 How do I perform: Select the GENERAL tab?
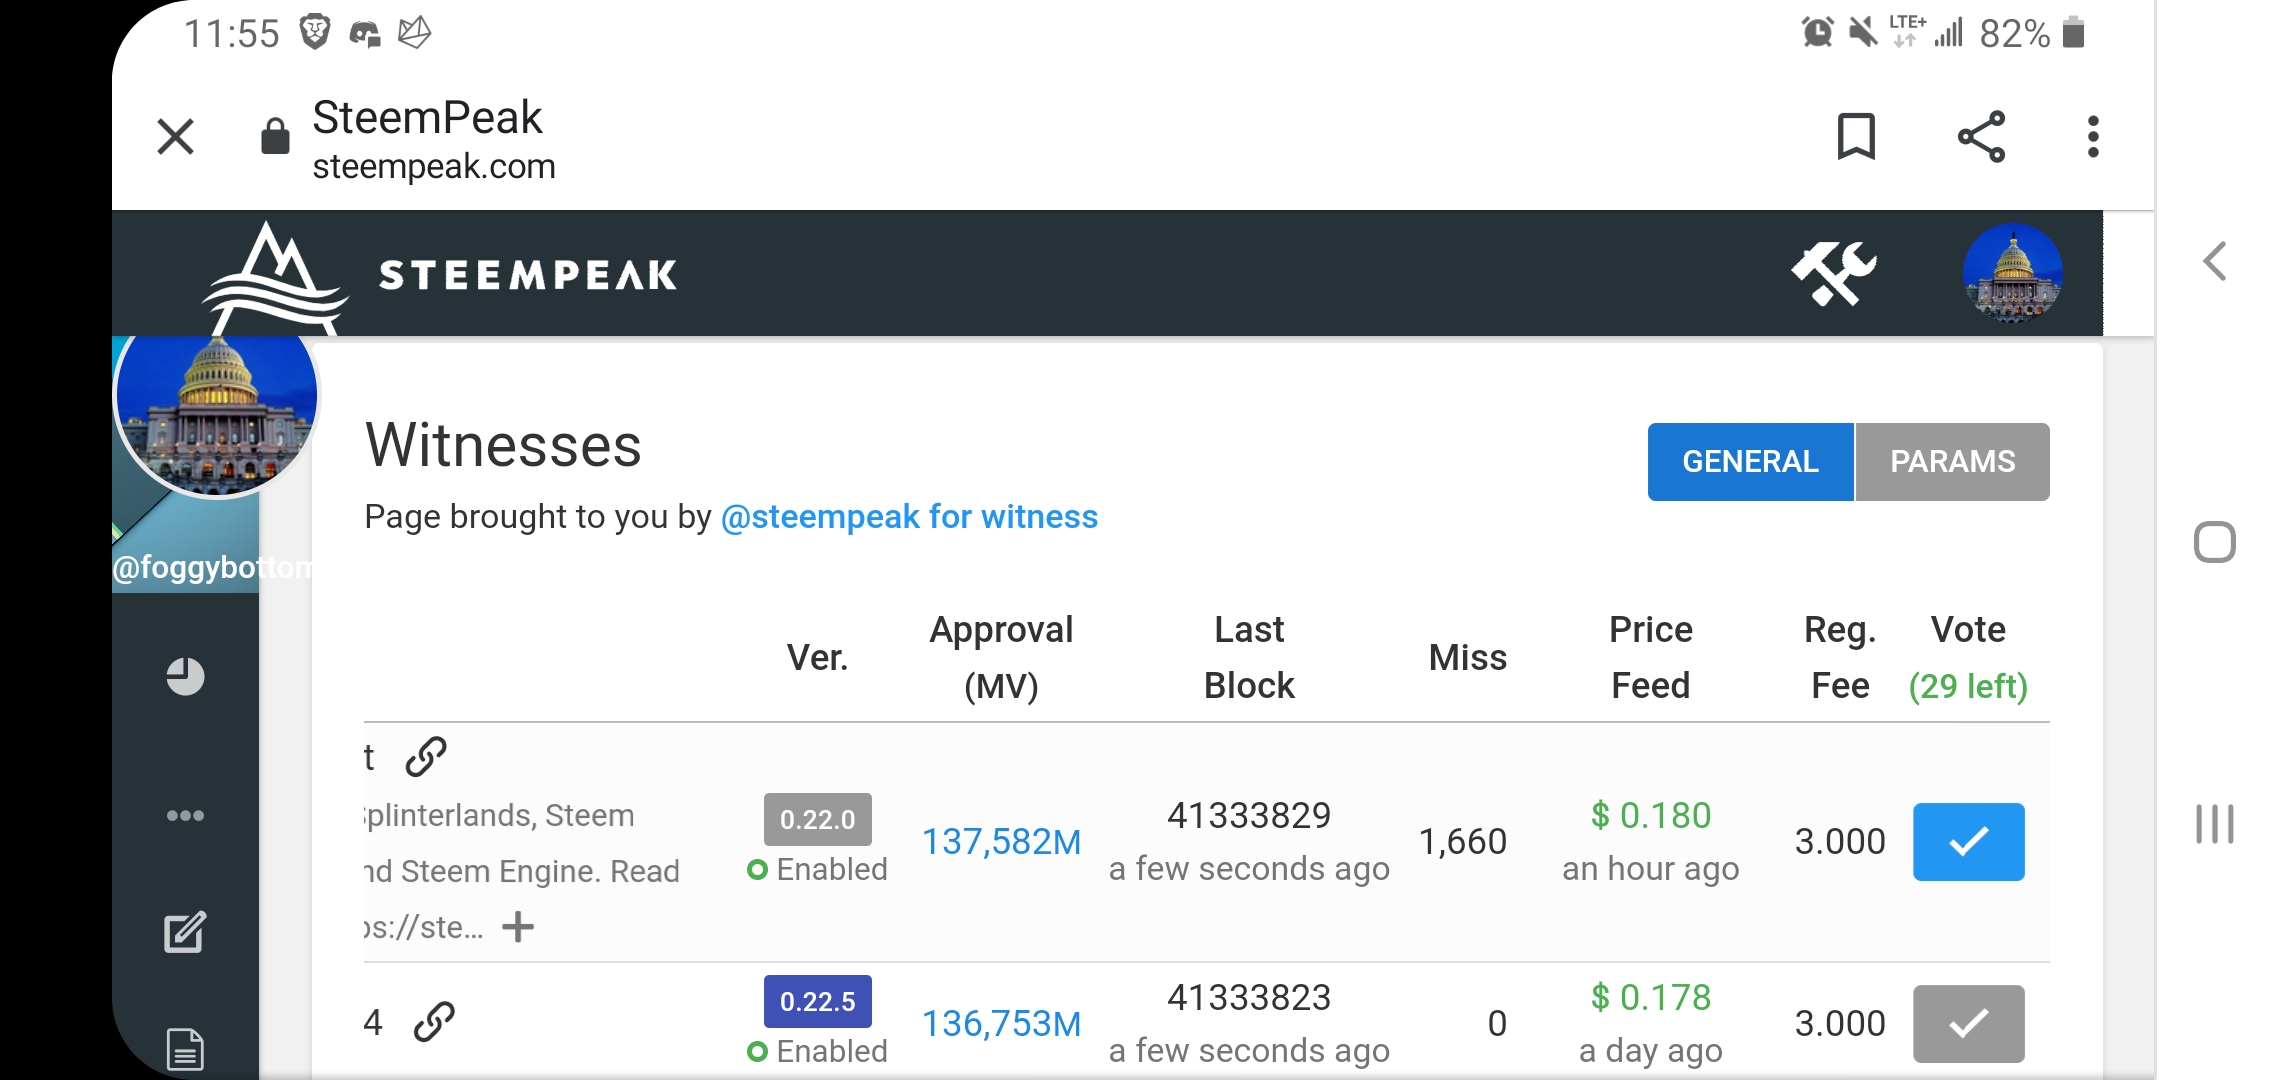[1750, 462]
